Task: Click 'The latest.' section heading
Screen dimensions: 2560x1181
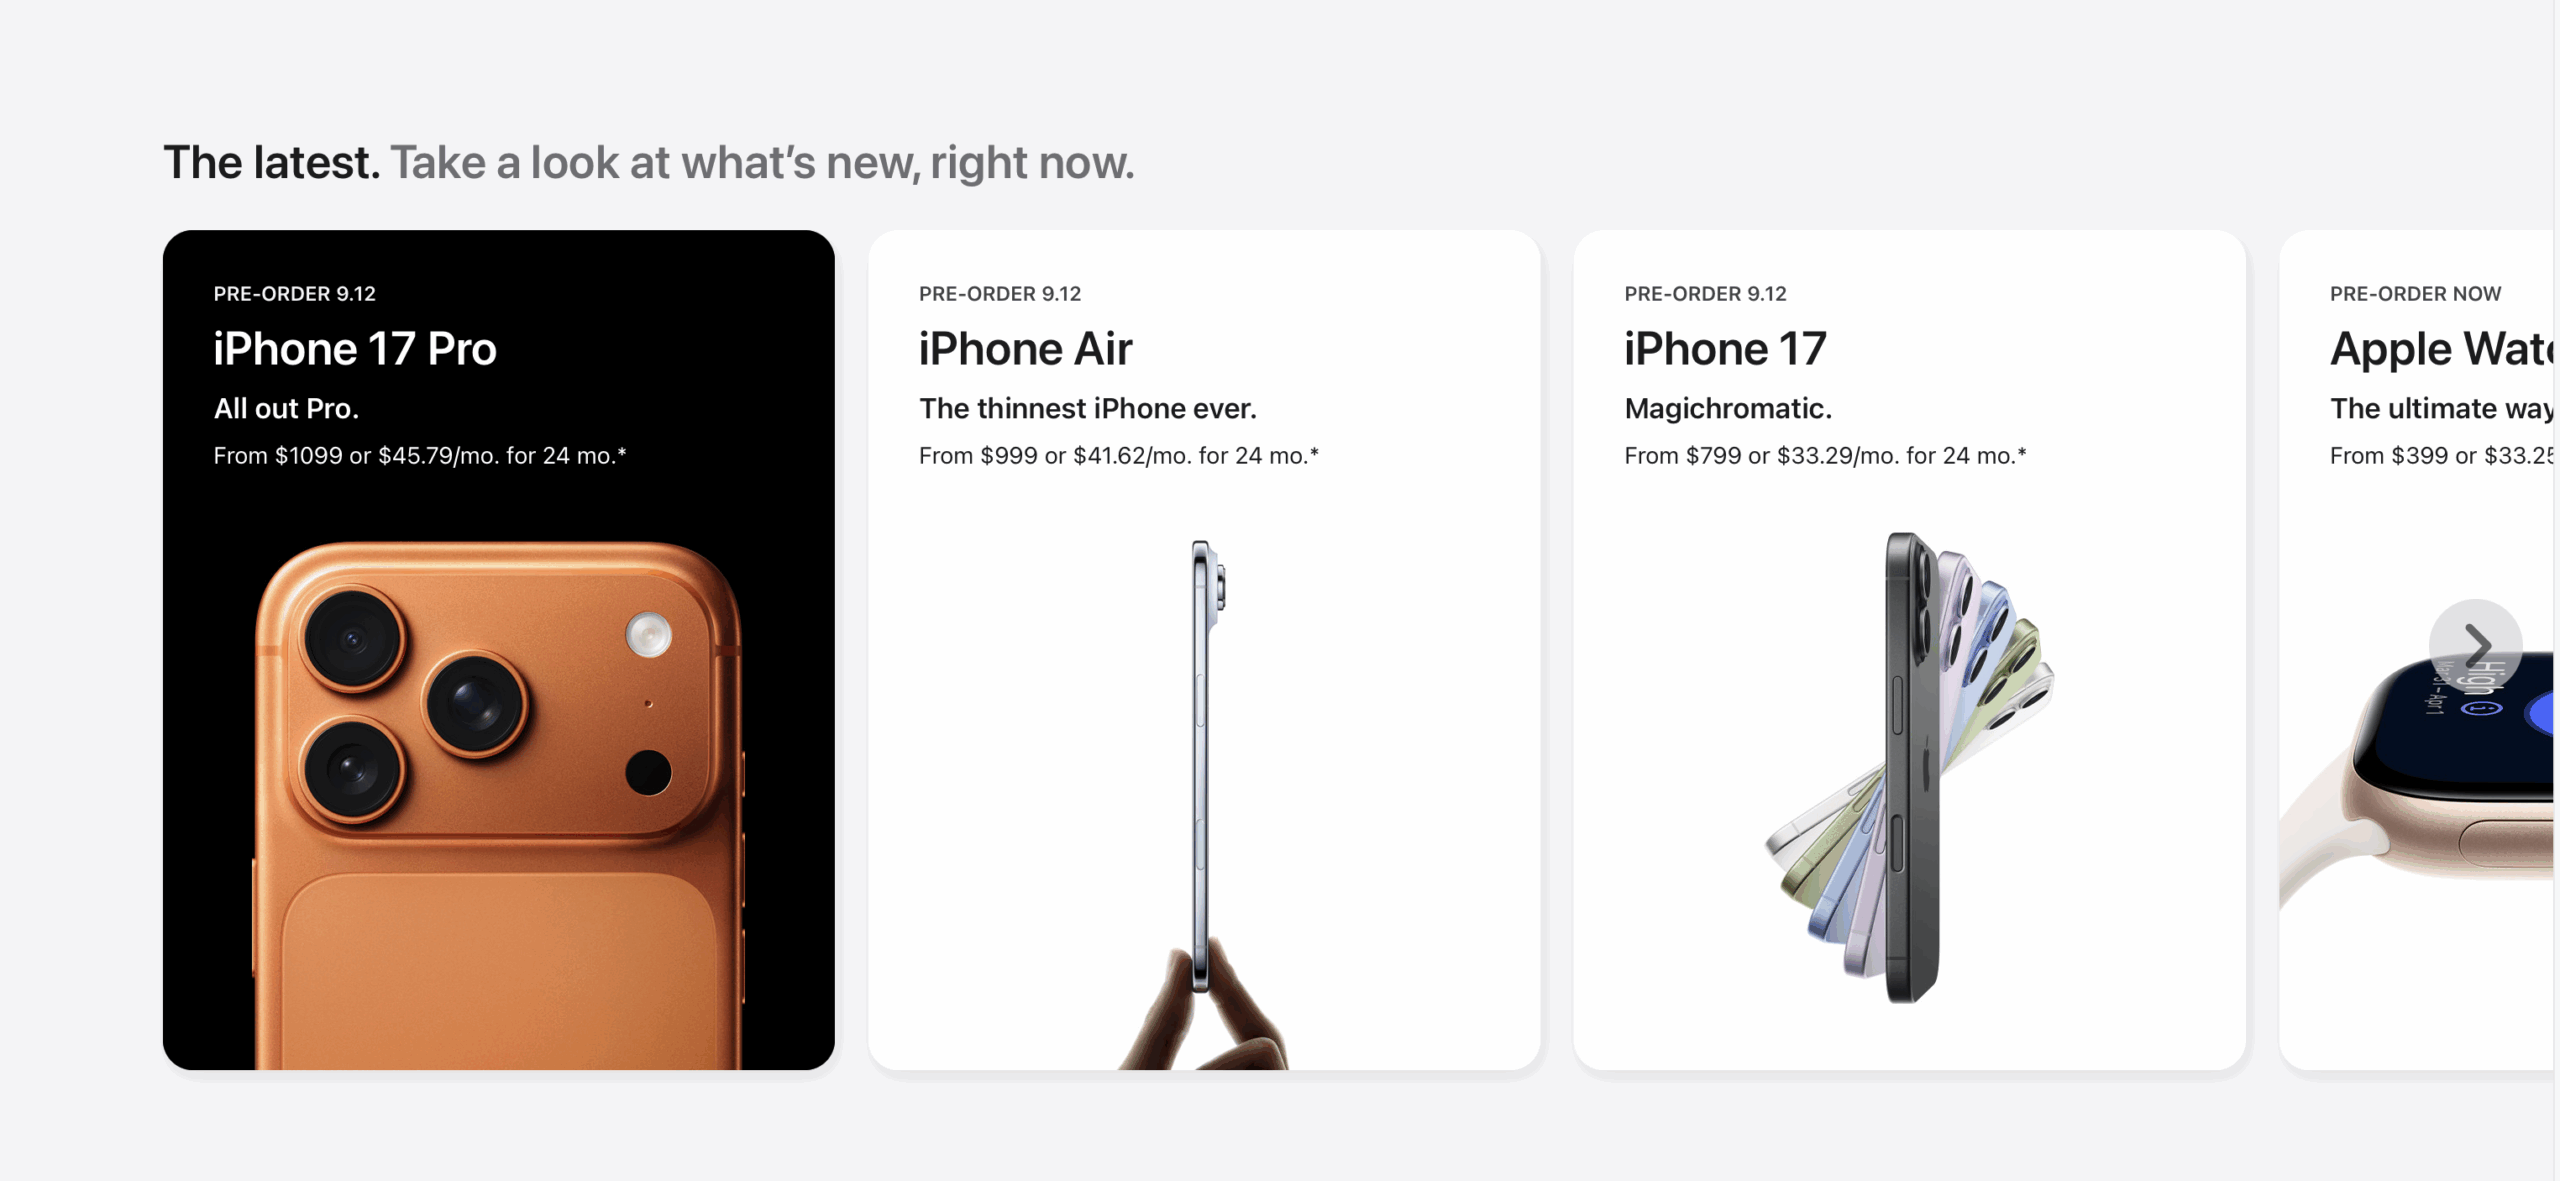Action: [x=272, y=162]
